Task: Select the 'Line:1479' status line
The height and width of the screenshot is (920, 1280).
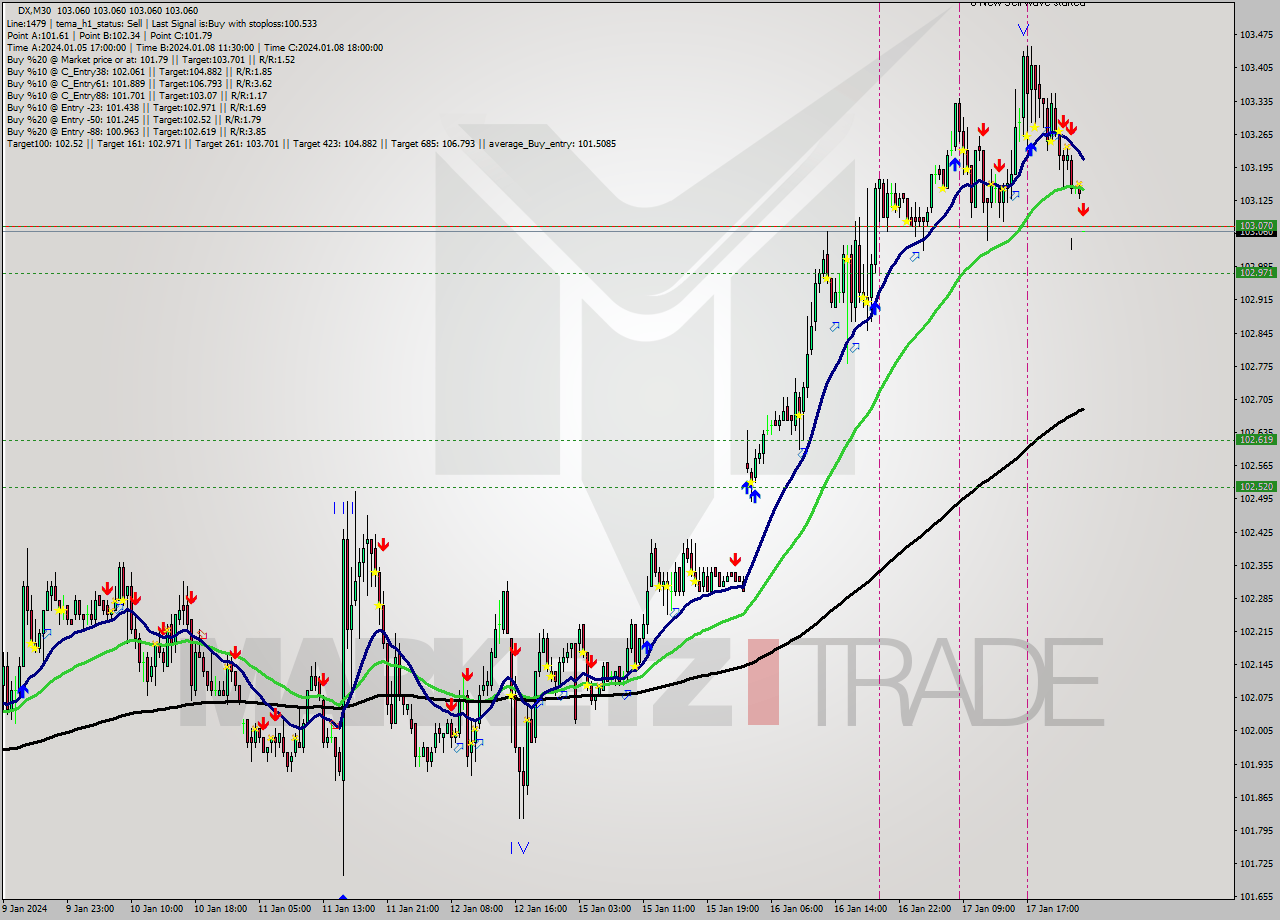Action: coord(162,23)
